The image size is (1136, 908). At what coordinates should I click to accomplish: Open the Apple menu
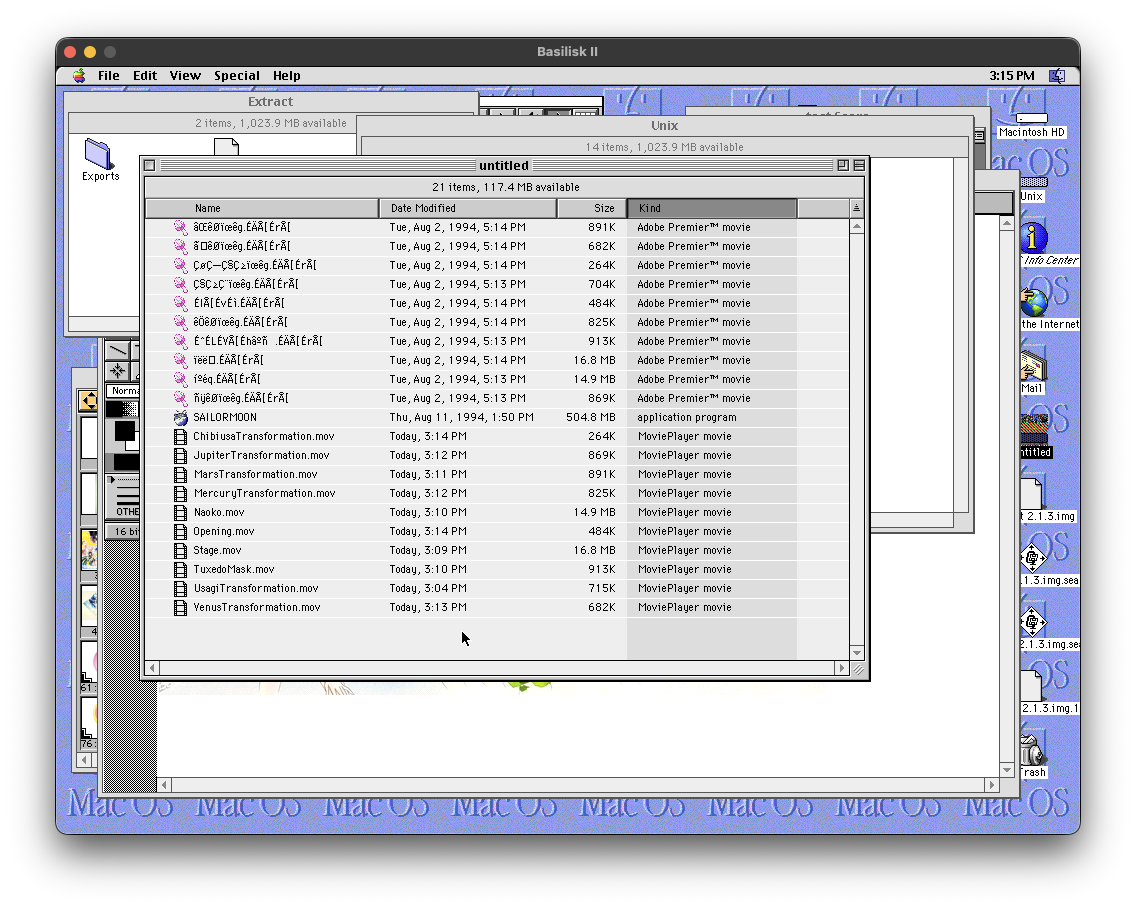point(79,76)
